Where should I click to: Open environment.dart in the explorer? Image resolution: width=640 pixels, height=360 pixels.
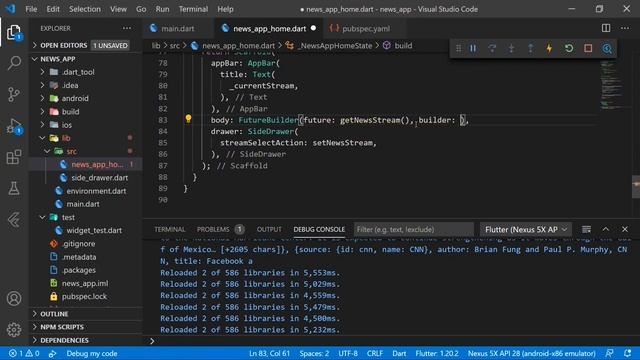click(x=96, y=191)
